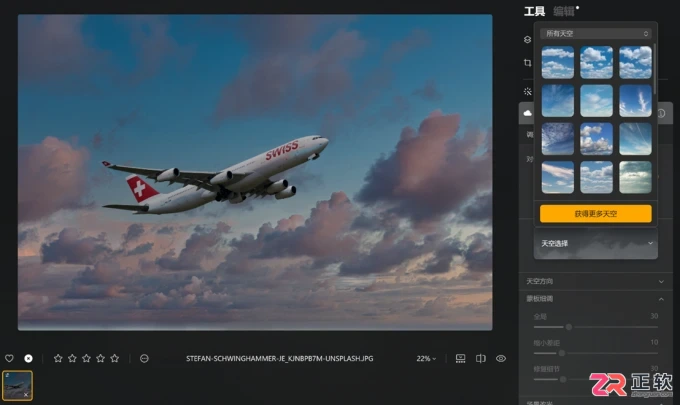This screenshot has width=680, height=405.
Task: Select the airplane thumbnail in filmstrip
Action: click(17, 385)
